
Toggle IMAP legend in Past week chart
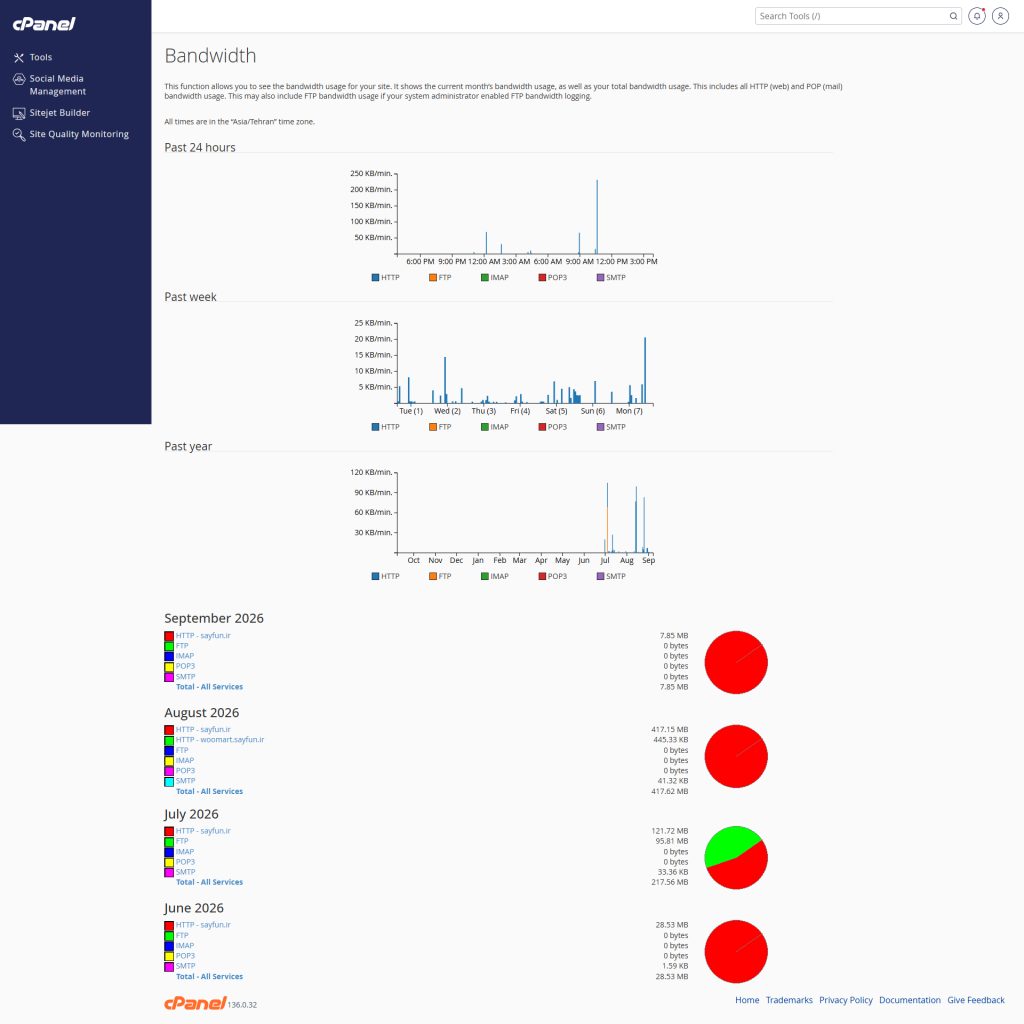(494, 427)
